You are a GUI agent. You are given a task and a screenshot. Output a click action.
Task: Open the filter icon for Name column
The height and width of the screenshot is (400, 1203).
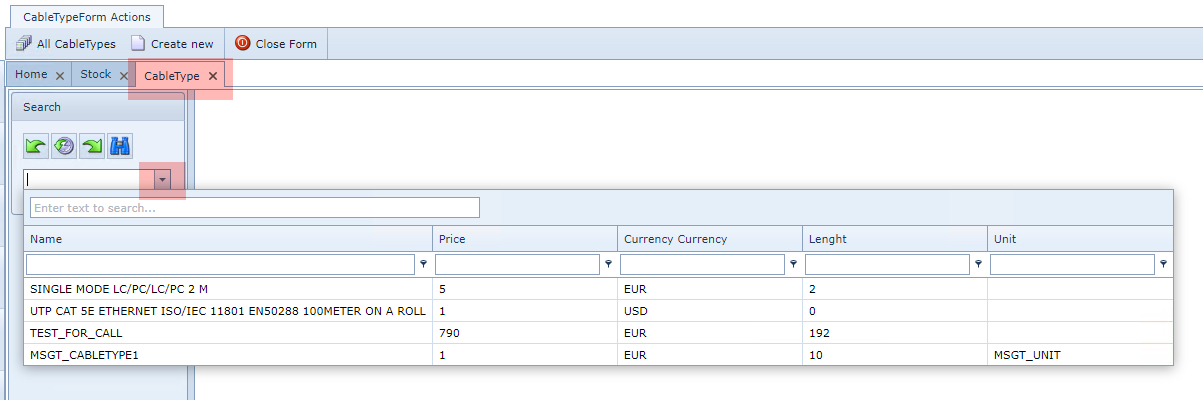point(424,265)
